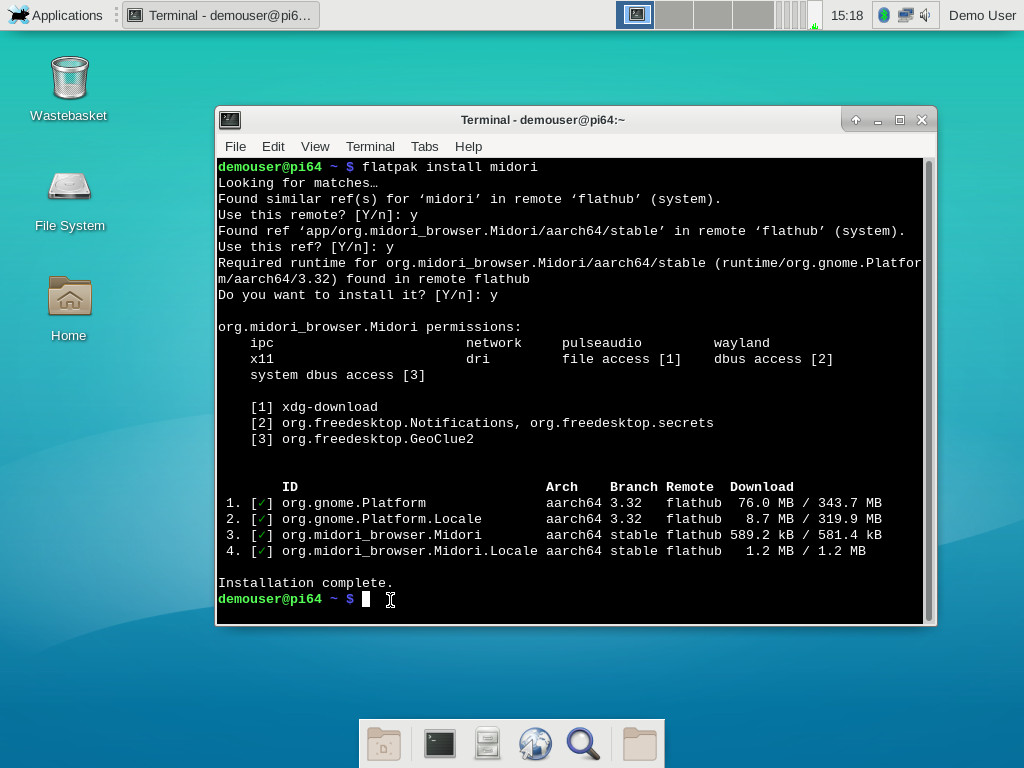Click the network connection tray icon
This screenshot has height=768, width=1024.
905,15
